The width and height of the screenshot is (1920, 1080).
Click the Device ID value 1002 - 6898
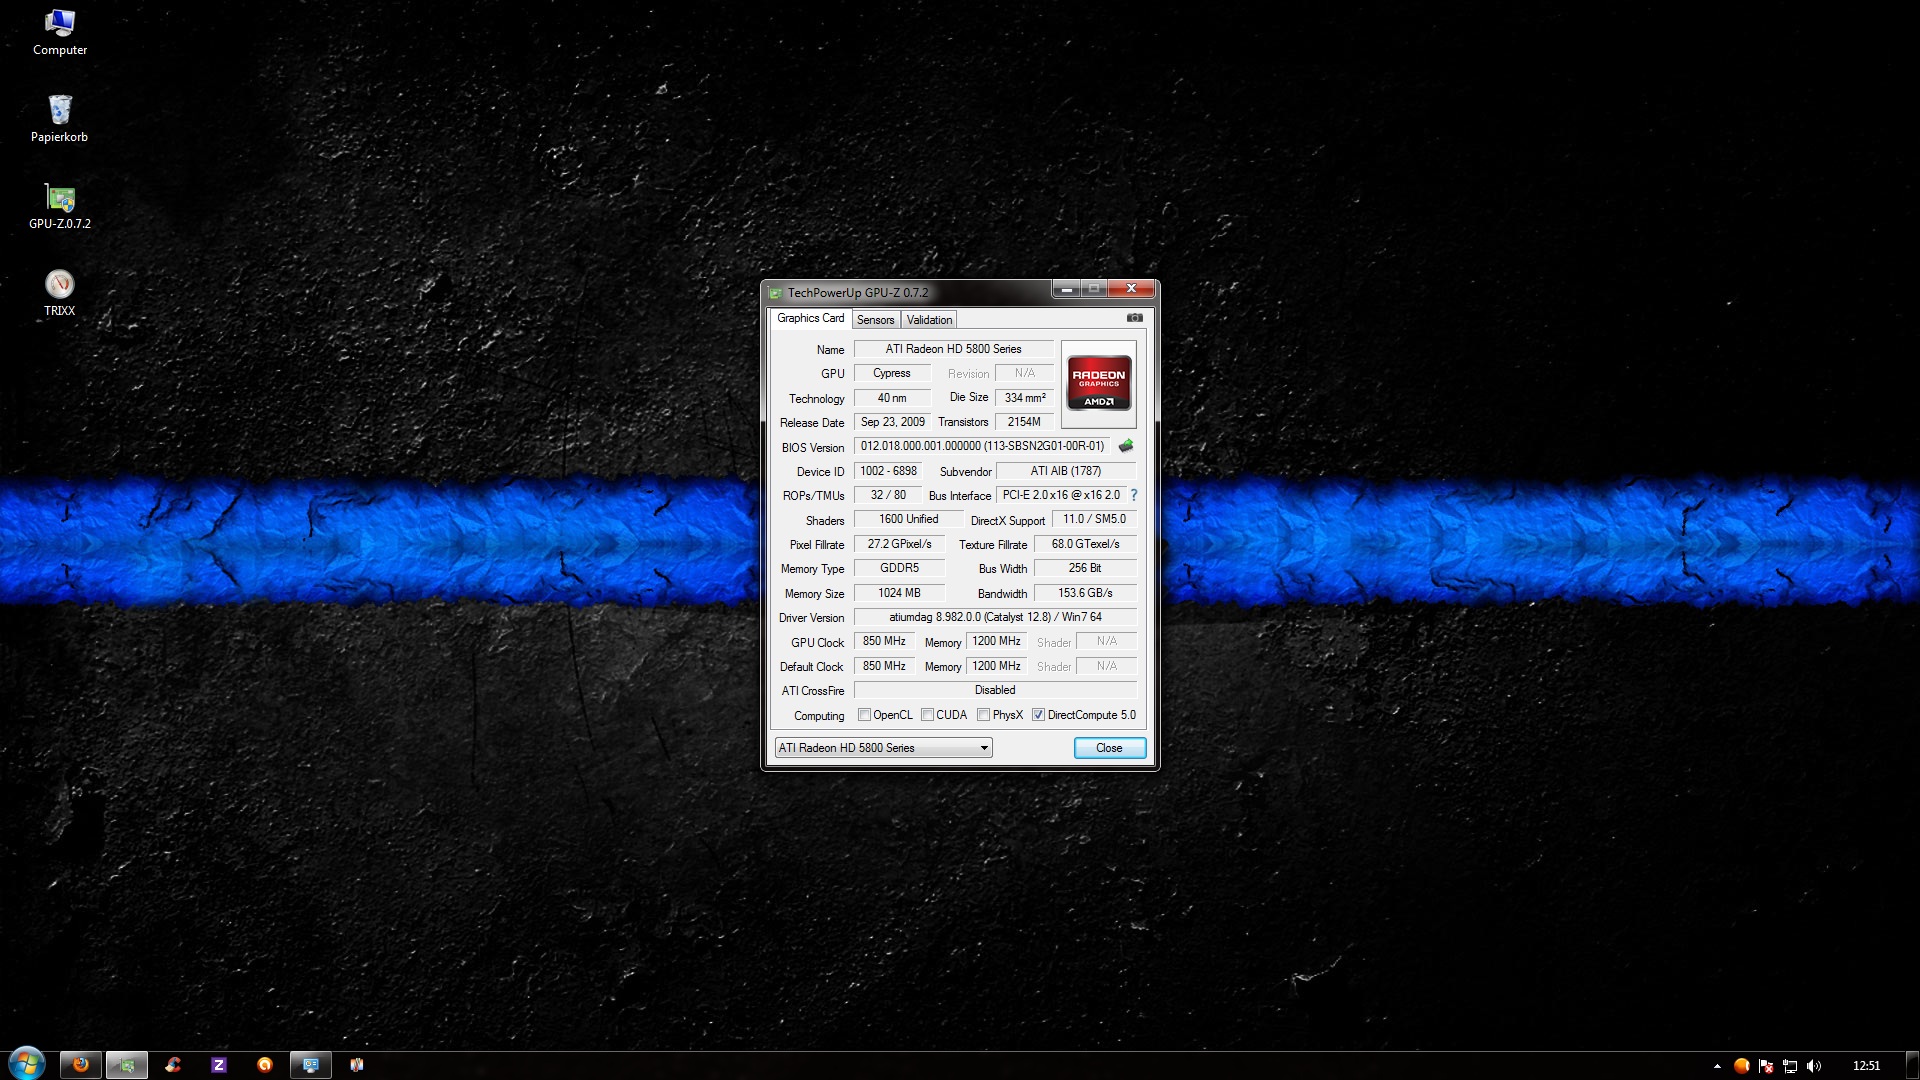(x=888, y=471)
